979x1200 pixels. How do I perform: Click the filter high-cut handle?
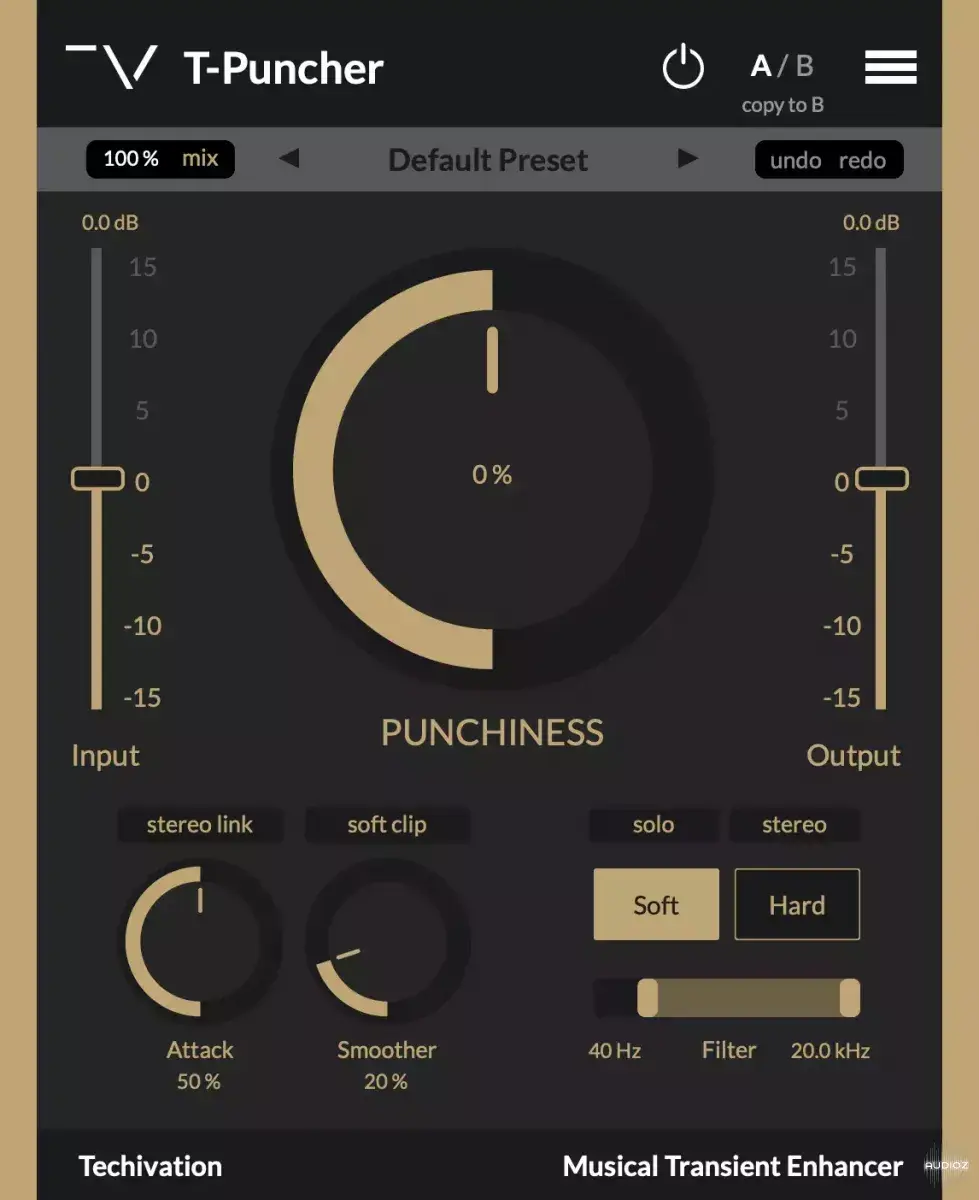pos(850,997)
